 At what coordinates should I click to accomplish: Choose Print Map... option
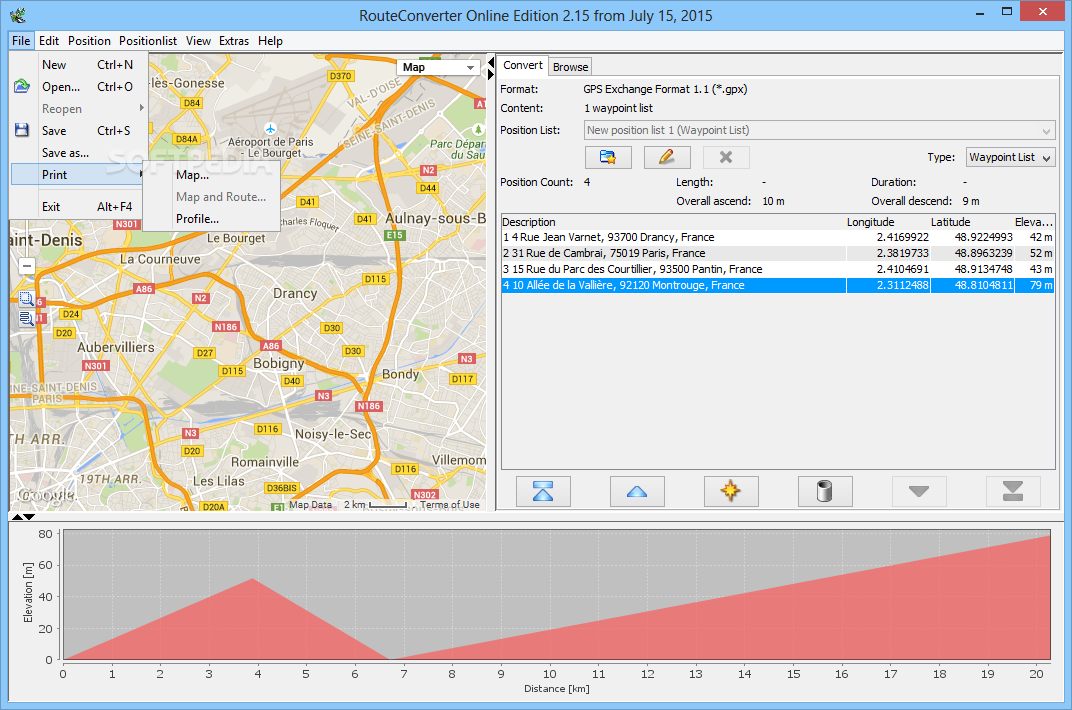[211, 175]
